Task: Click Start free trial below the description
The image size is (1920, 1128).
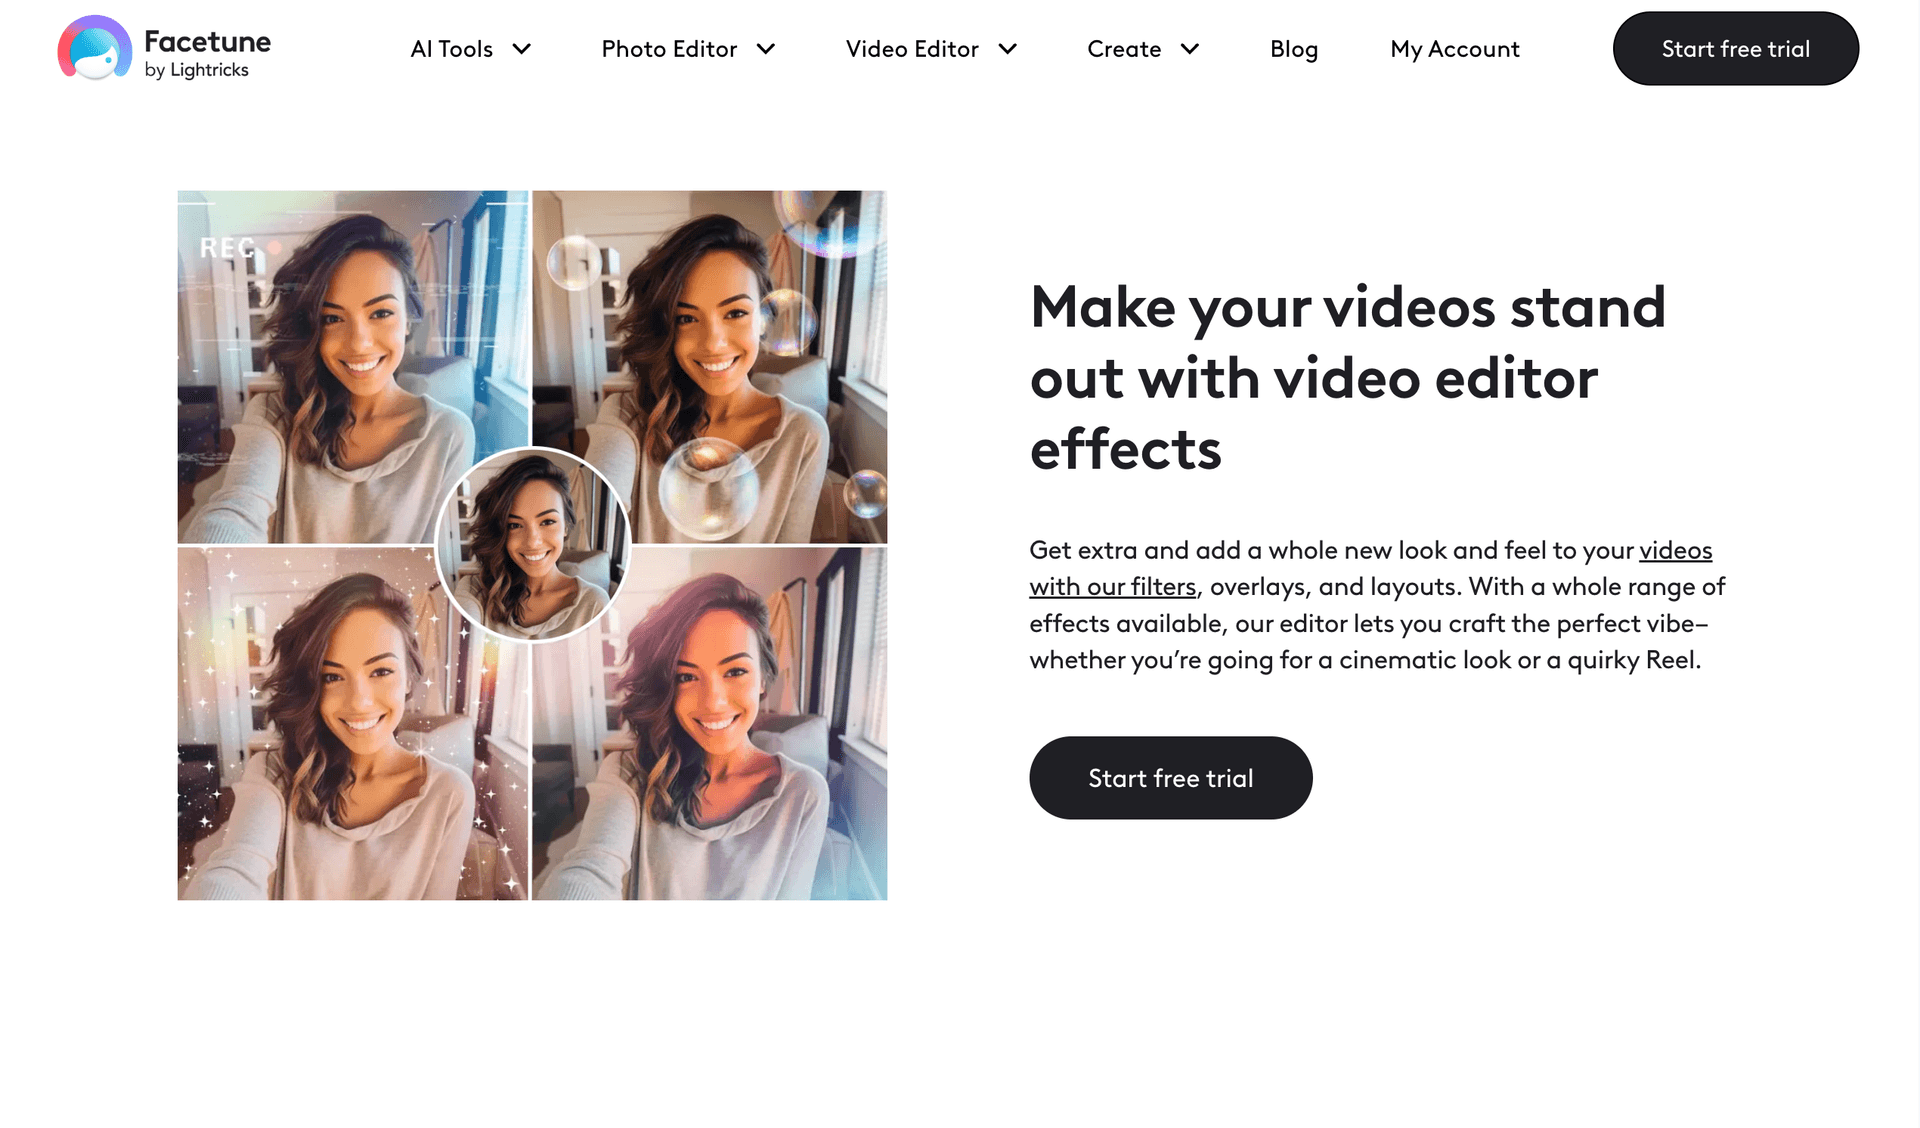Action: point(1171,778)
